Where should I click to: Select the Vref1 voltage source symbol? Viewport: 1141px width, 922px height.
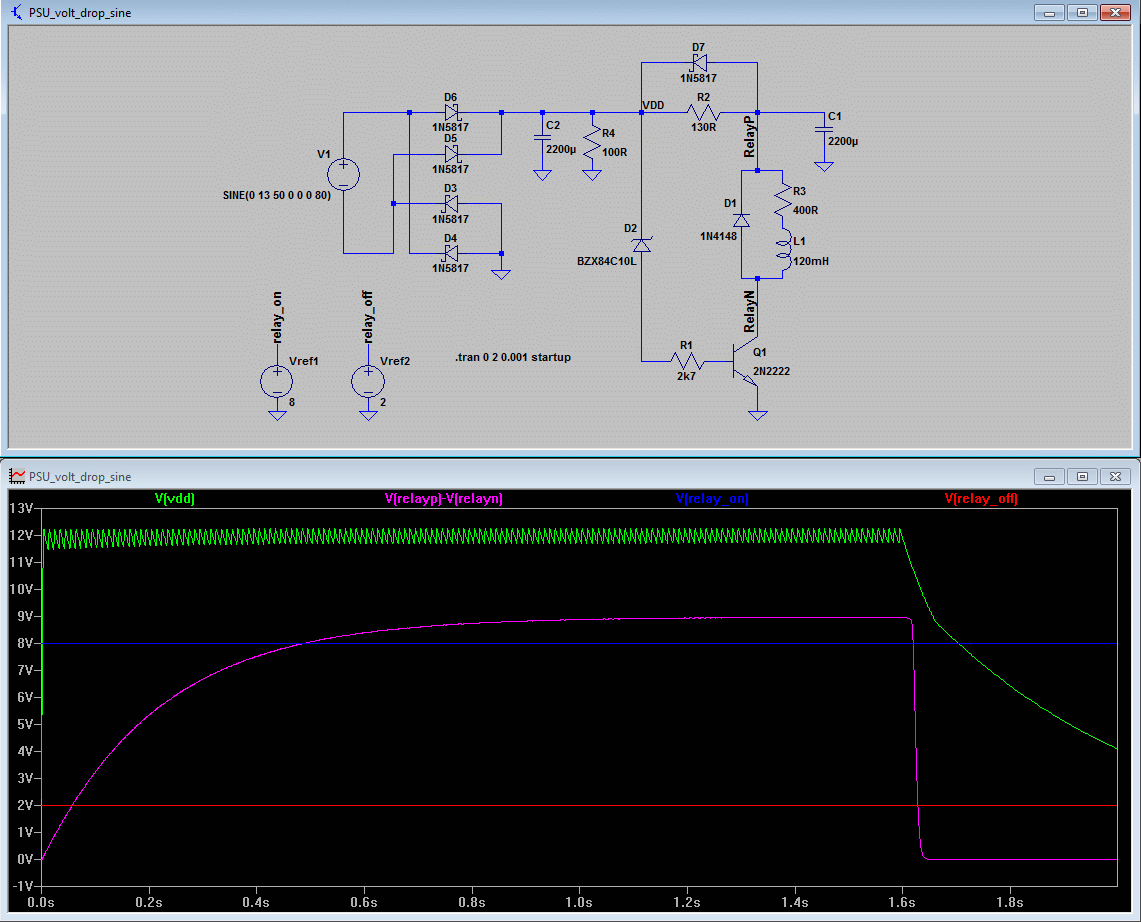point(276,380)
